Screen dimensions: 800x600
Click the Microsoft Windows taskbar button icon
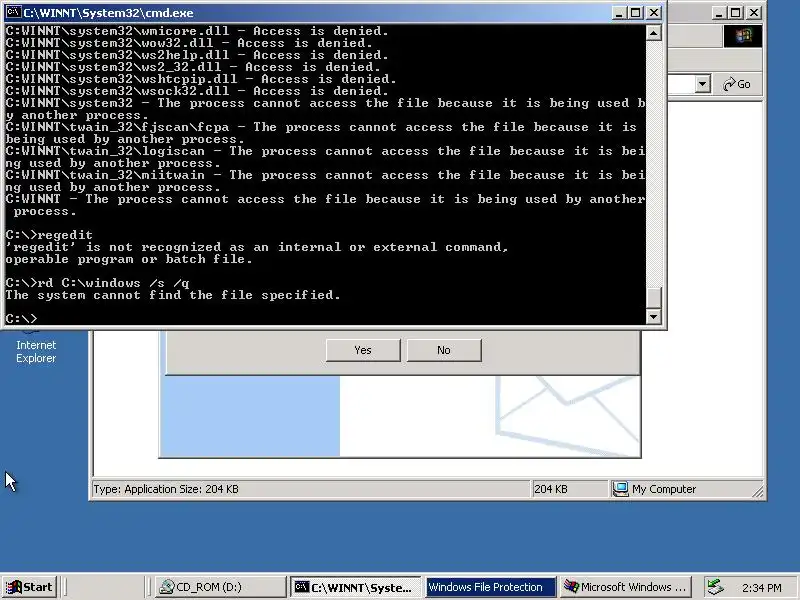(571, 587)
